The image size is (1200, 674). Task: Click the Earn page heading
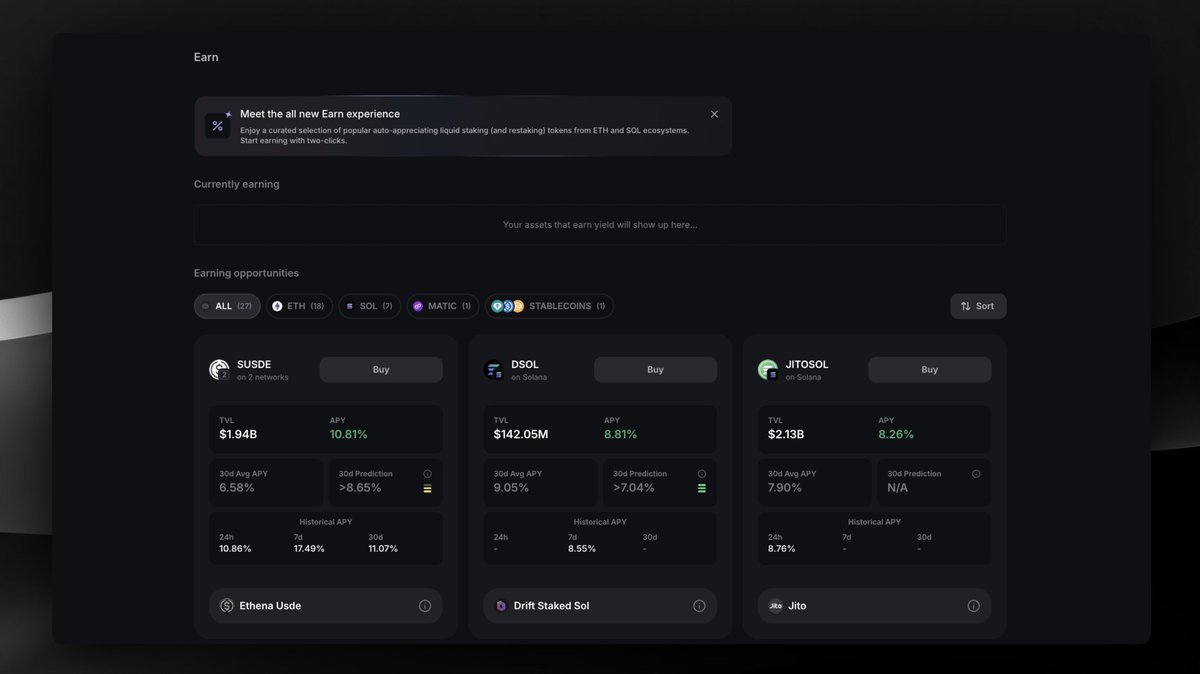(x=206, y=57)
